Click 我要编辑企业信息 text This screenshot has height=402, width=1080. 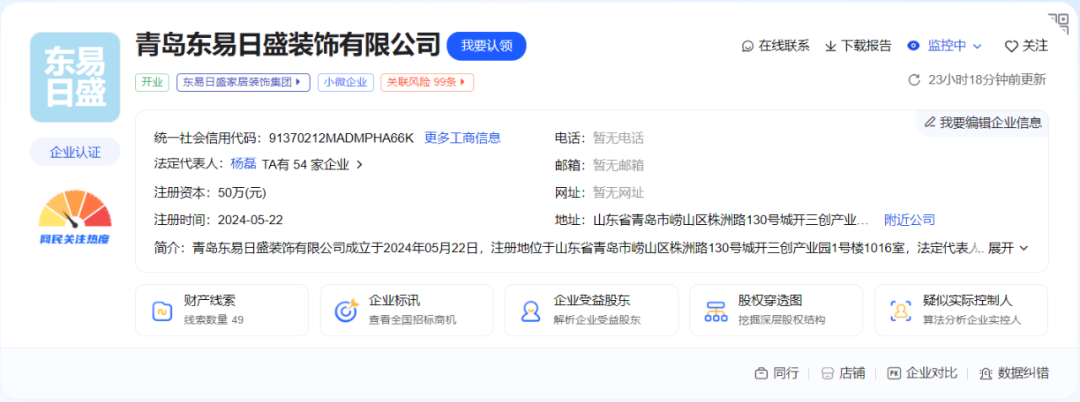990,123
